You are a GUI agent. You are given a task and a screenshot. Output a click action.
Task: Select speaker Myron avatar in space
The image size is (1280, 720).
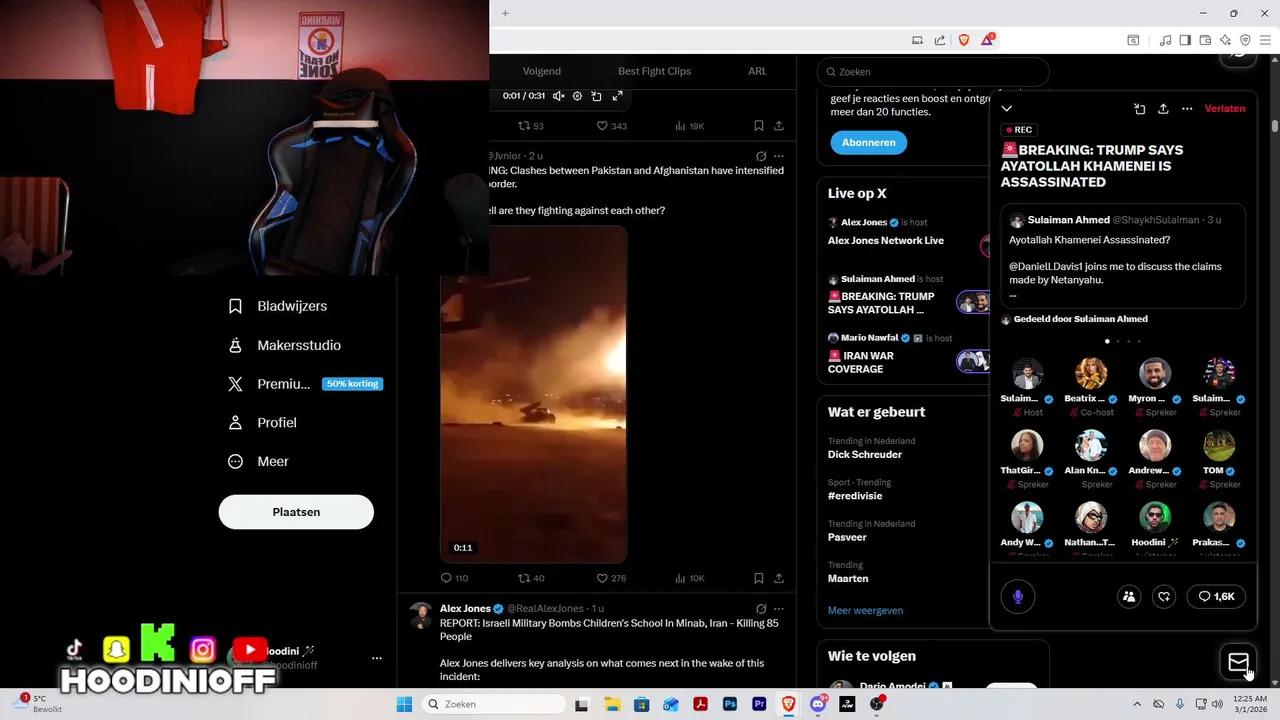(1155, 374)
